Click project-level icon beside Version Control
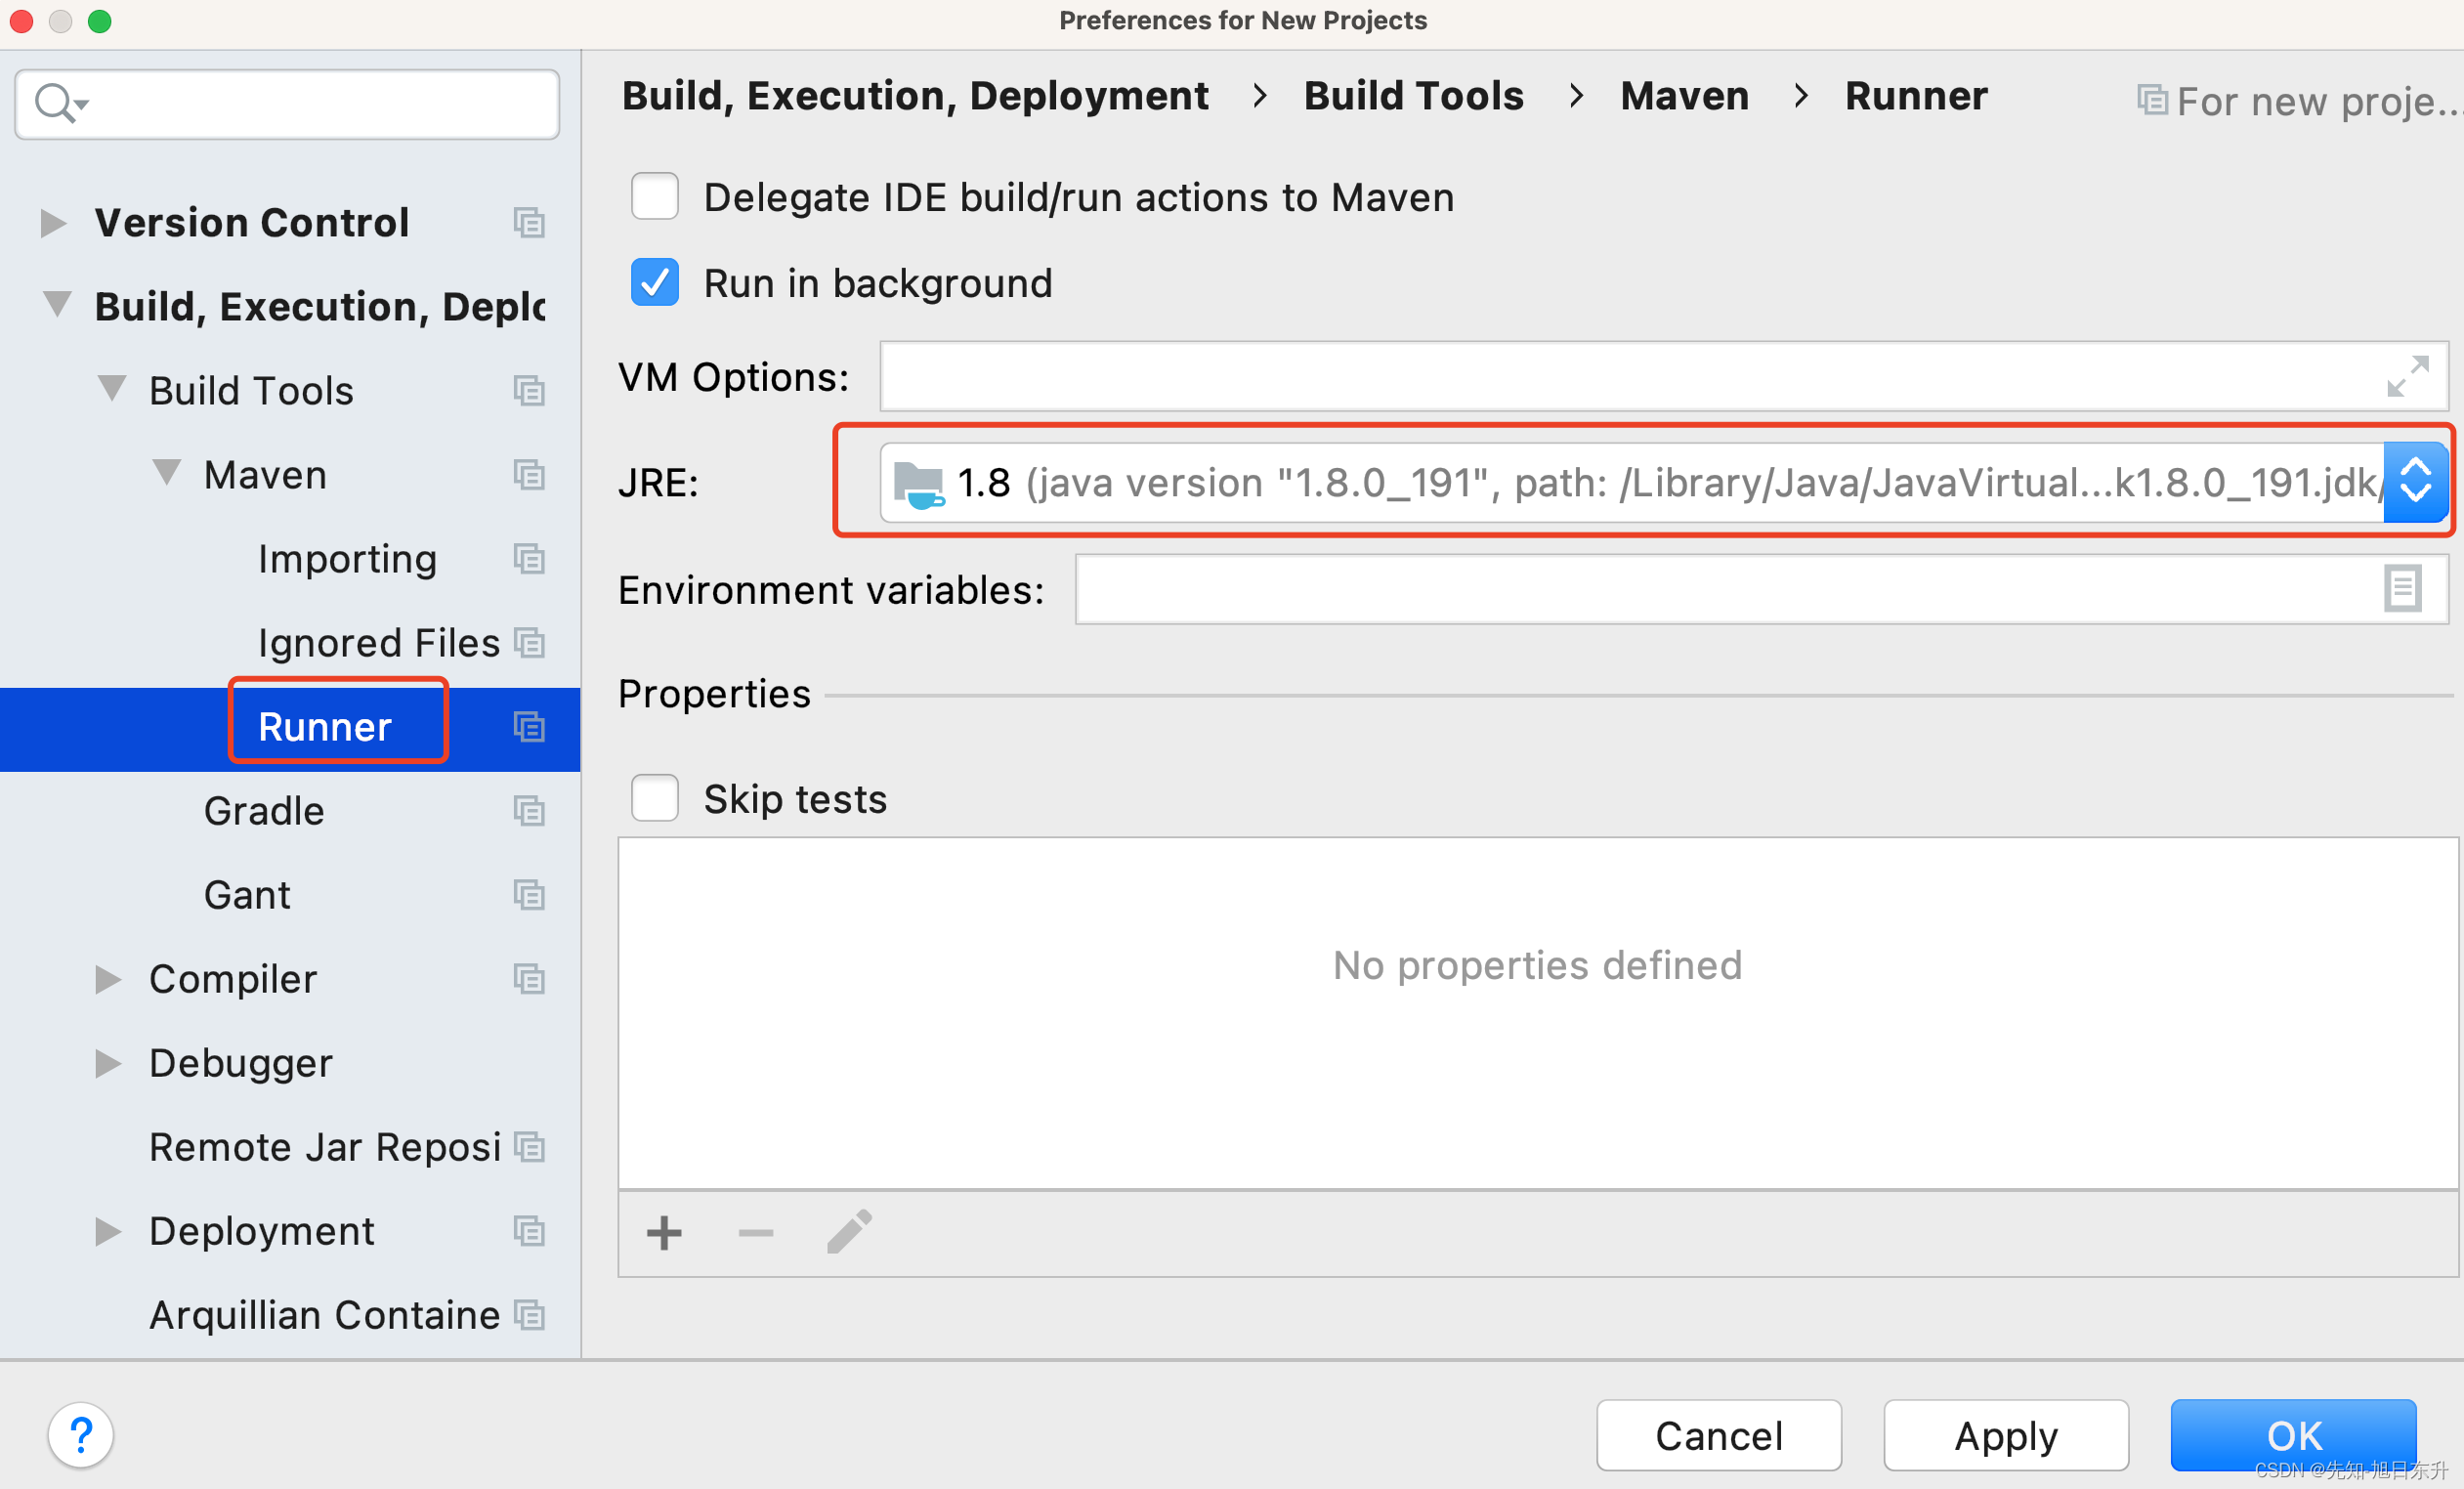 coord(529,222)
